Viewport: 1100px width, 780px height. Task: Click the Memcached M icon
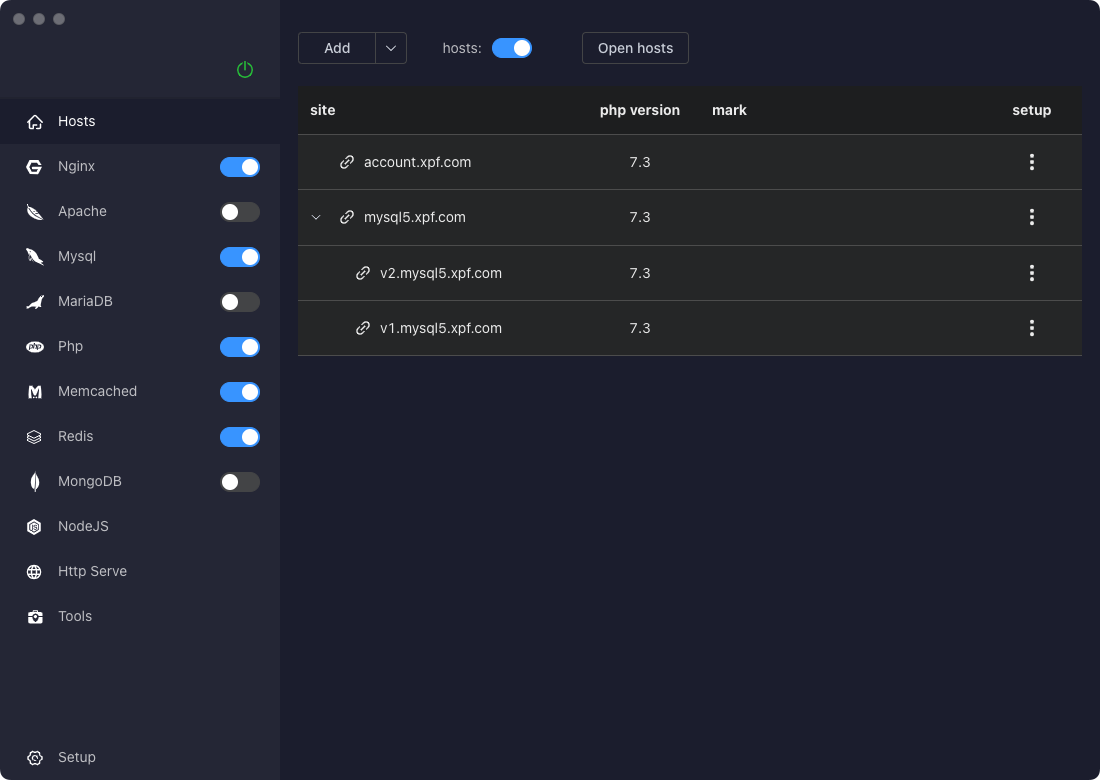click(x=34, y=391)
